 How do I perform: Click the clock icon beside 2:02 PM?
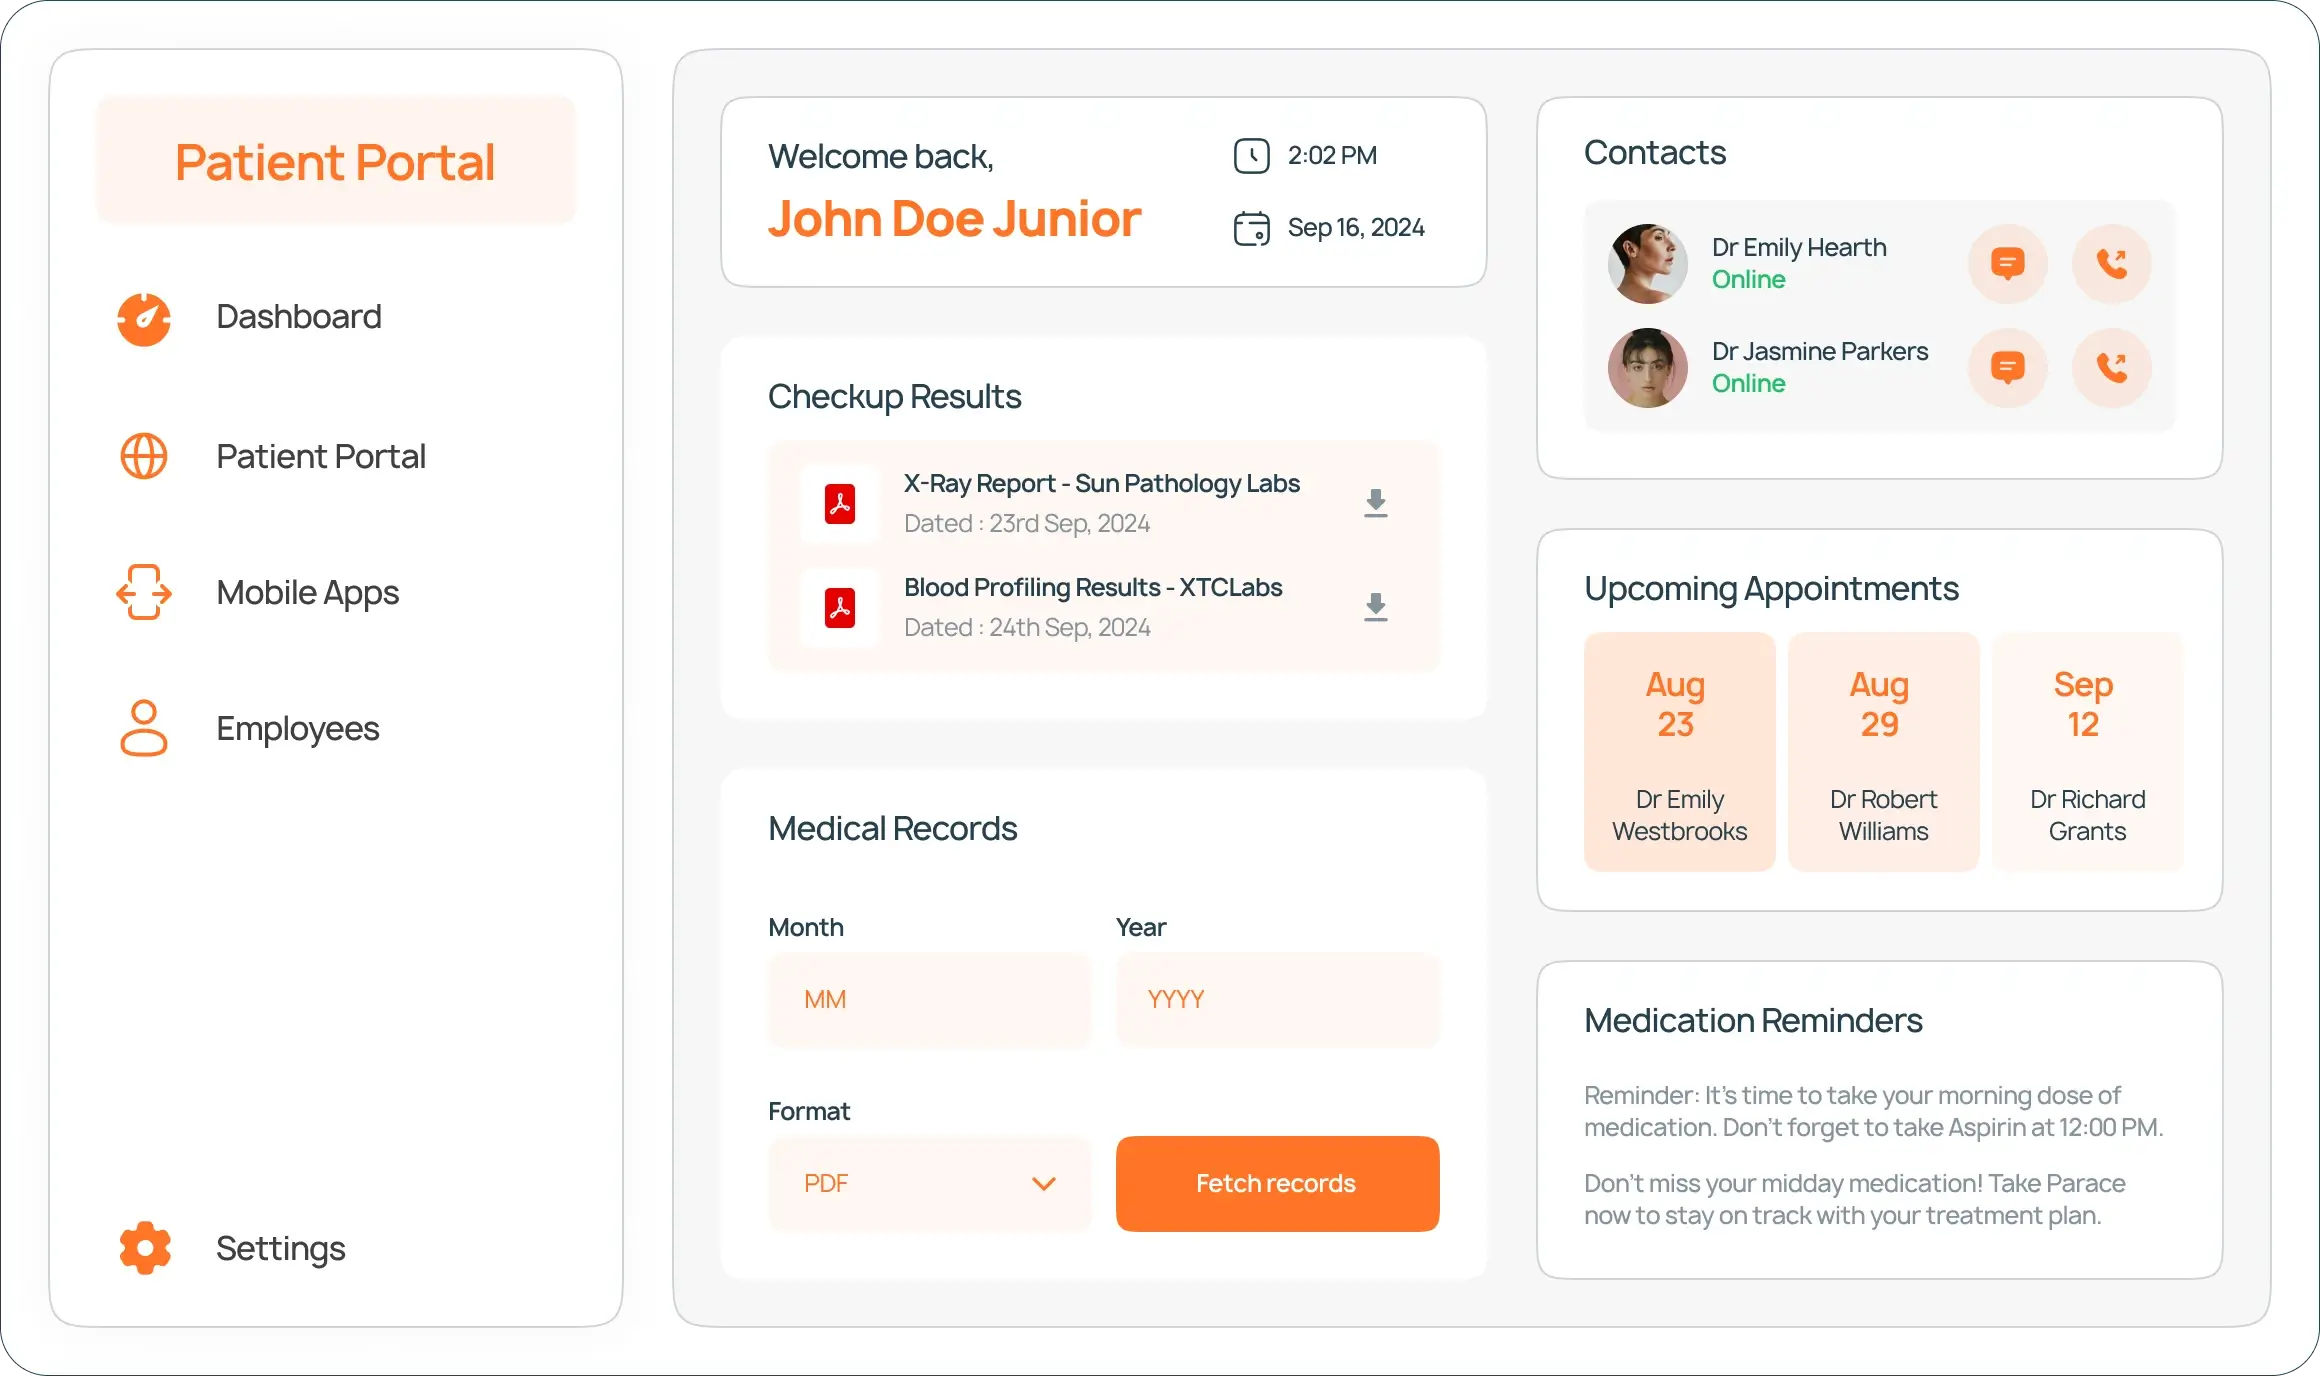coord(1252,155)
